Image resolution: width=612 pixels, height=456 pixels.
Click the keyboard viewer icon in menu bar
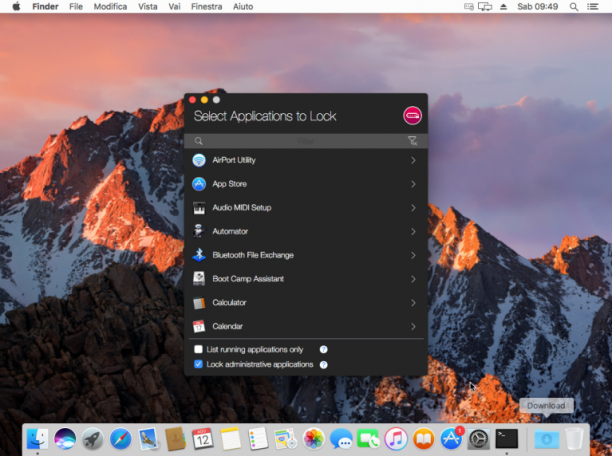click(x=469, y=7)
